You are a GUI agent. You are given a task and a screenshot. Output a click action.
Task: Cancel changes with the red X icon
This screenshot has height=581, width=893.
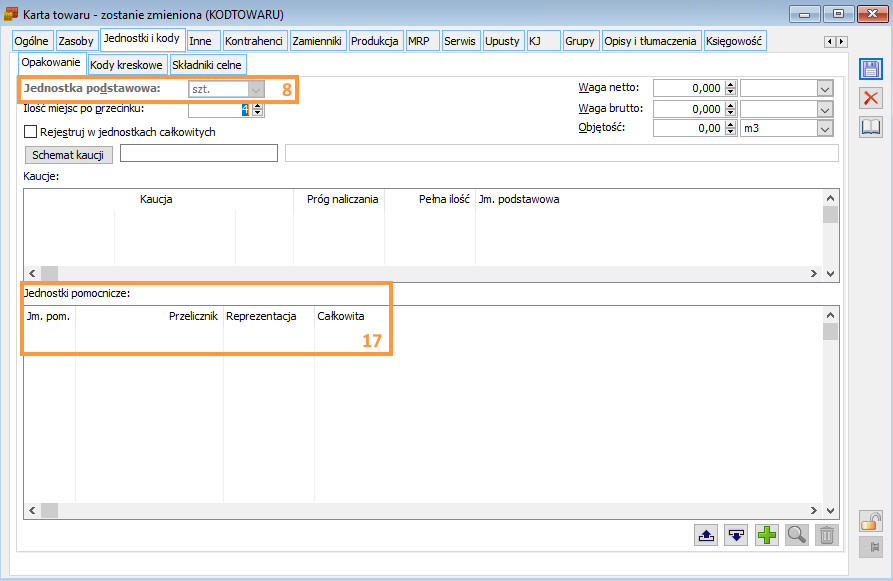click(x=871, y=98)
